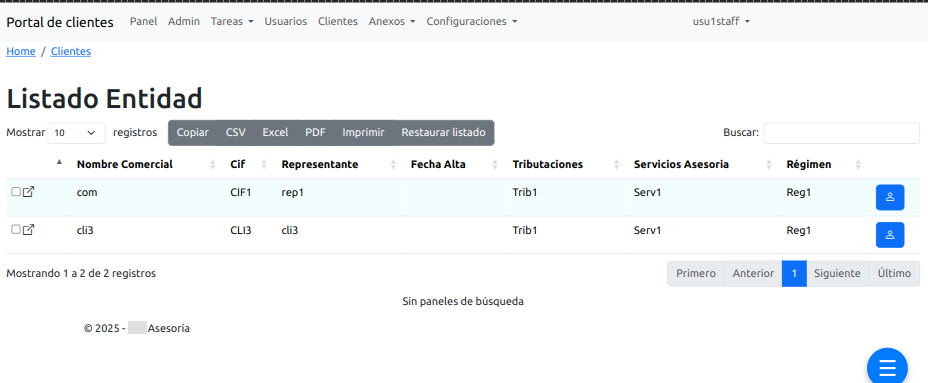This screenshot has height=383, width=928.
Task: Go to Siguiente page
Action: click(x=837, y=273)
